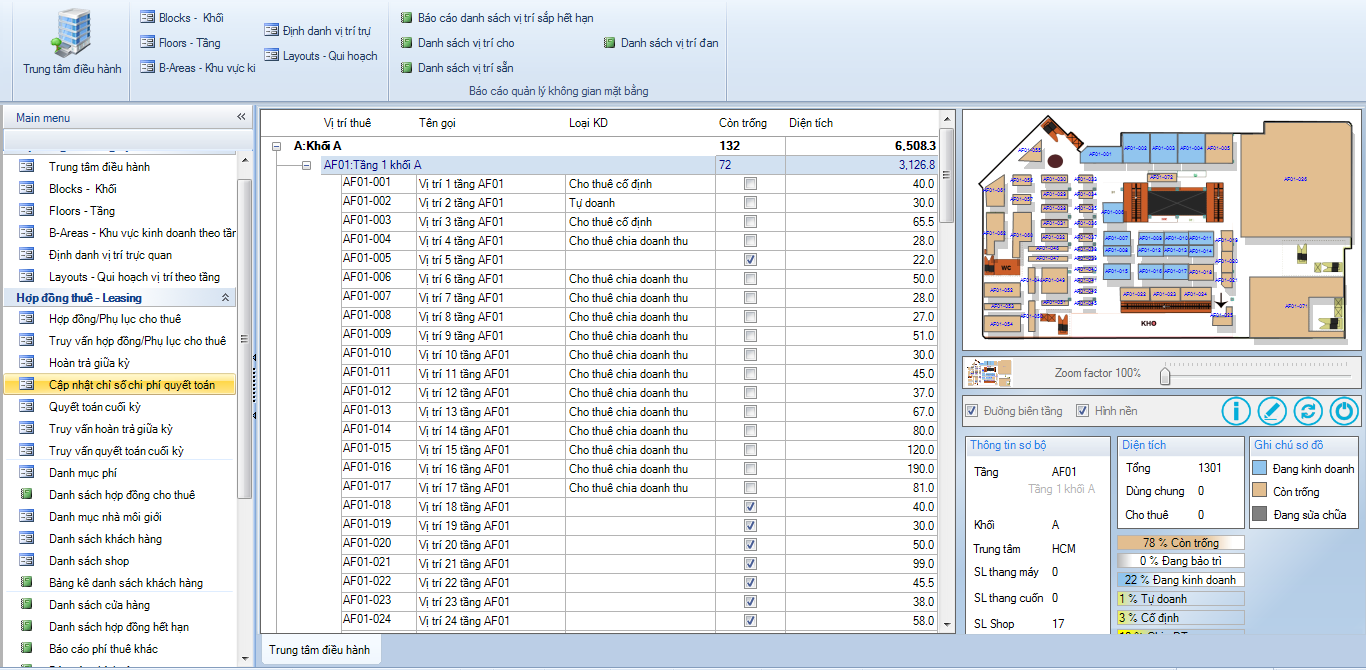Click the Đang kinh doanh blue legend swatch
This screenshot has width=1366, height=670.
[1259, 468]
